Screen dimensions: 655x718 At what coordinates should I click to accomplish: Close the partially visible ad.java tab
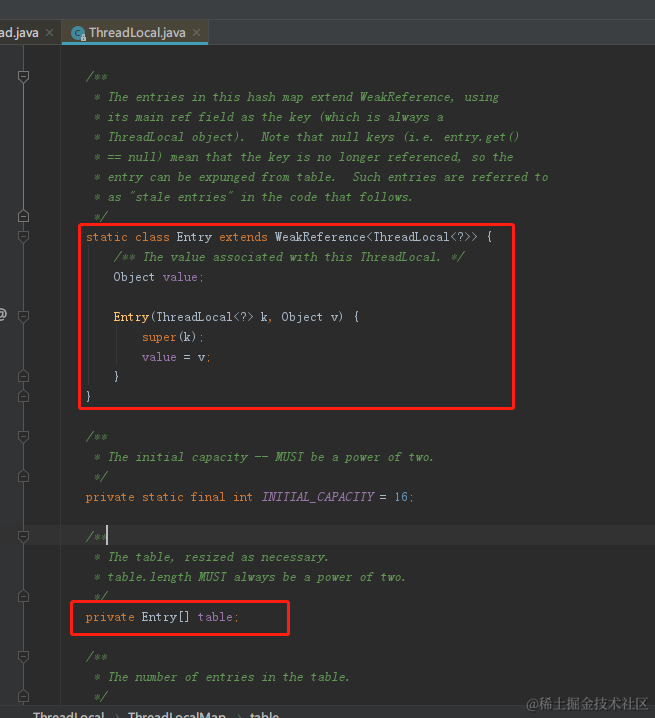(x=49, y=33)
